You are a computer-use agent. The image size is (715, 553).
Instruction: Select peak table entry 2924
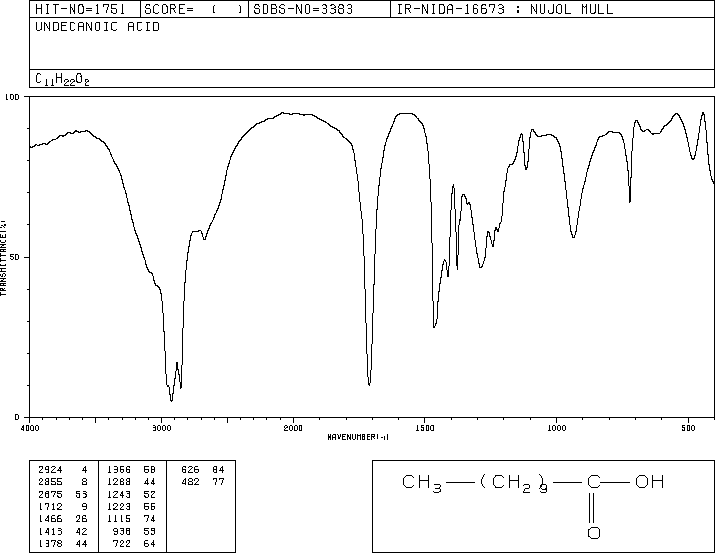click(x=51, y=470)
